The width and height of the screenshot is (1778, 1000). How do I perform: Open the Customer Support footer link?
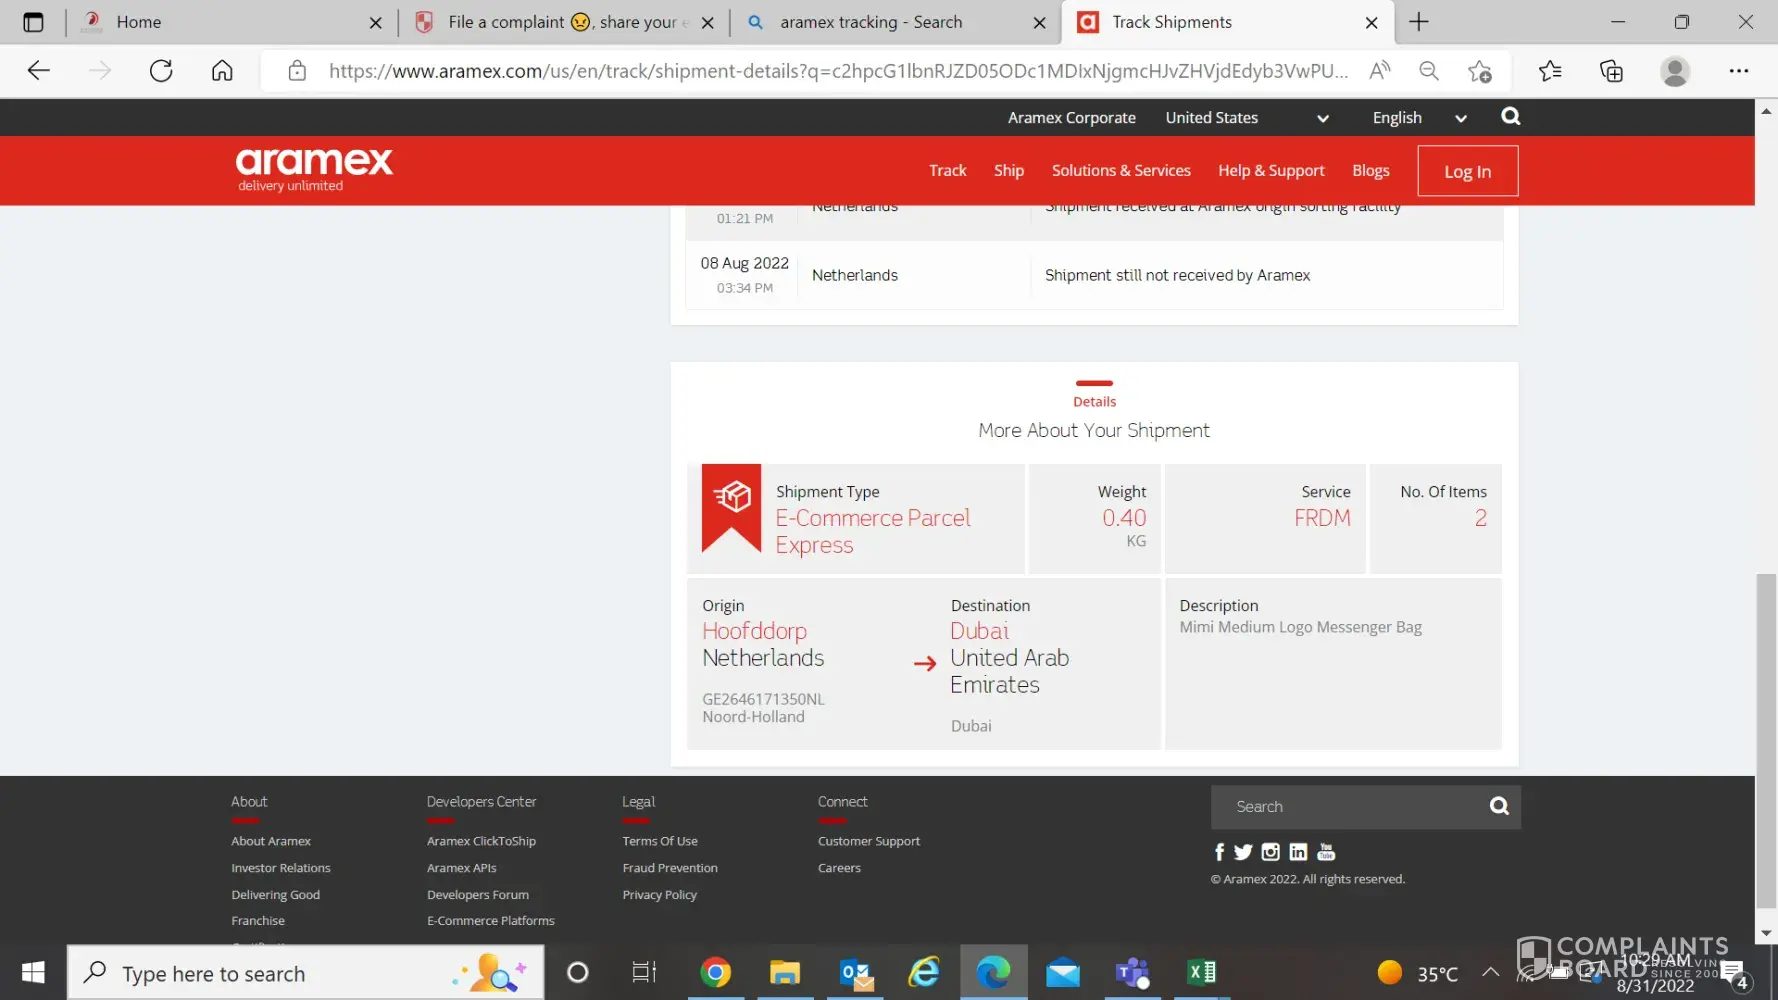click(x=868, y=841)
